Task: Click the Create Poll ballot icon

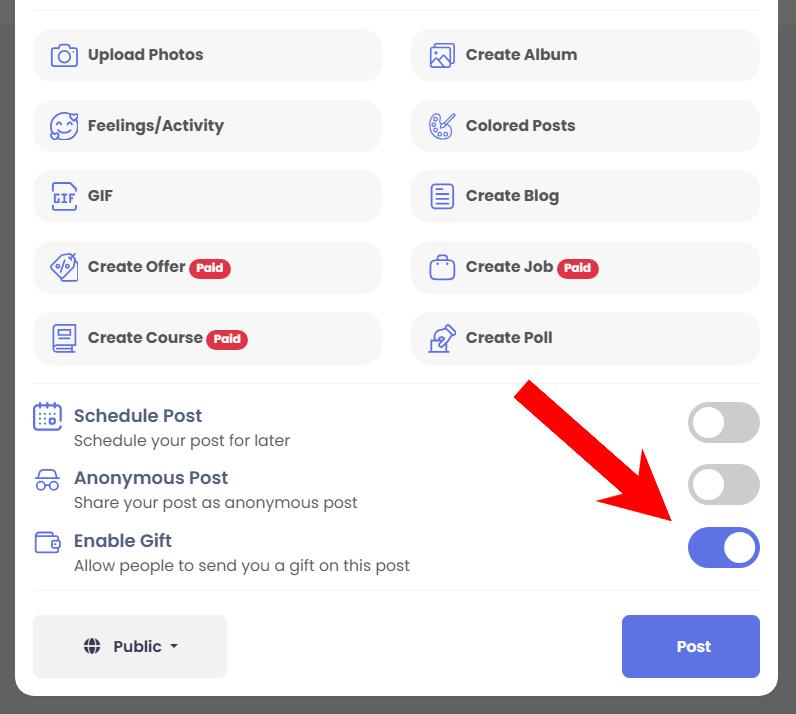Action: pos(442,339)
